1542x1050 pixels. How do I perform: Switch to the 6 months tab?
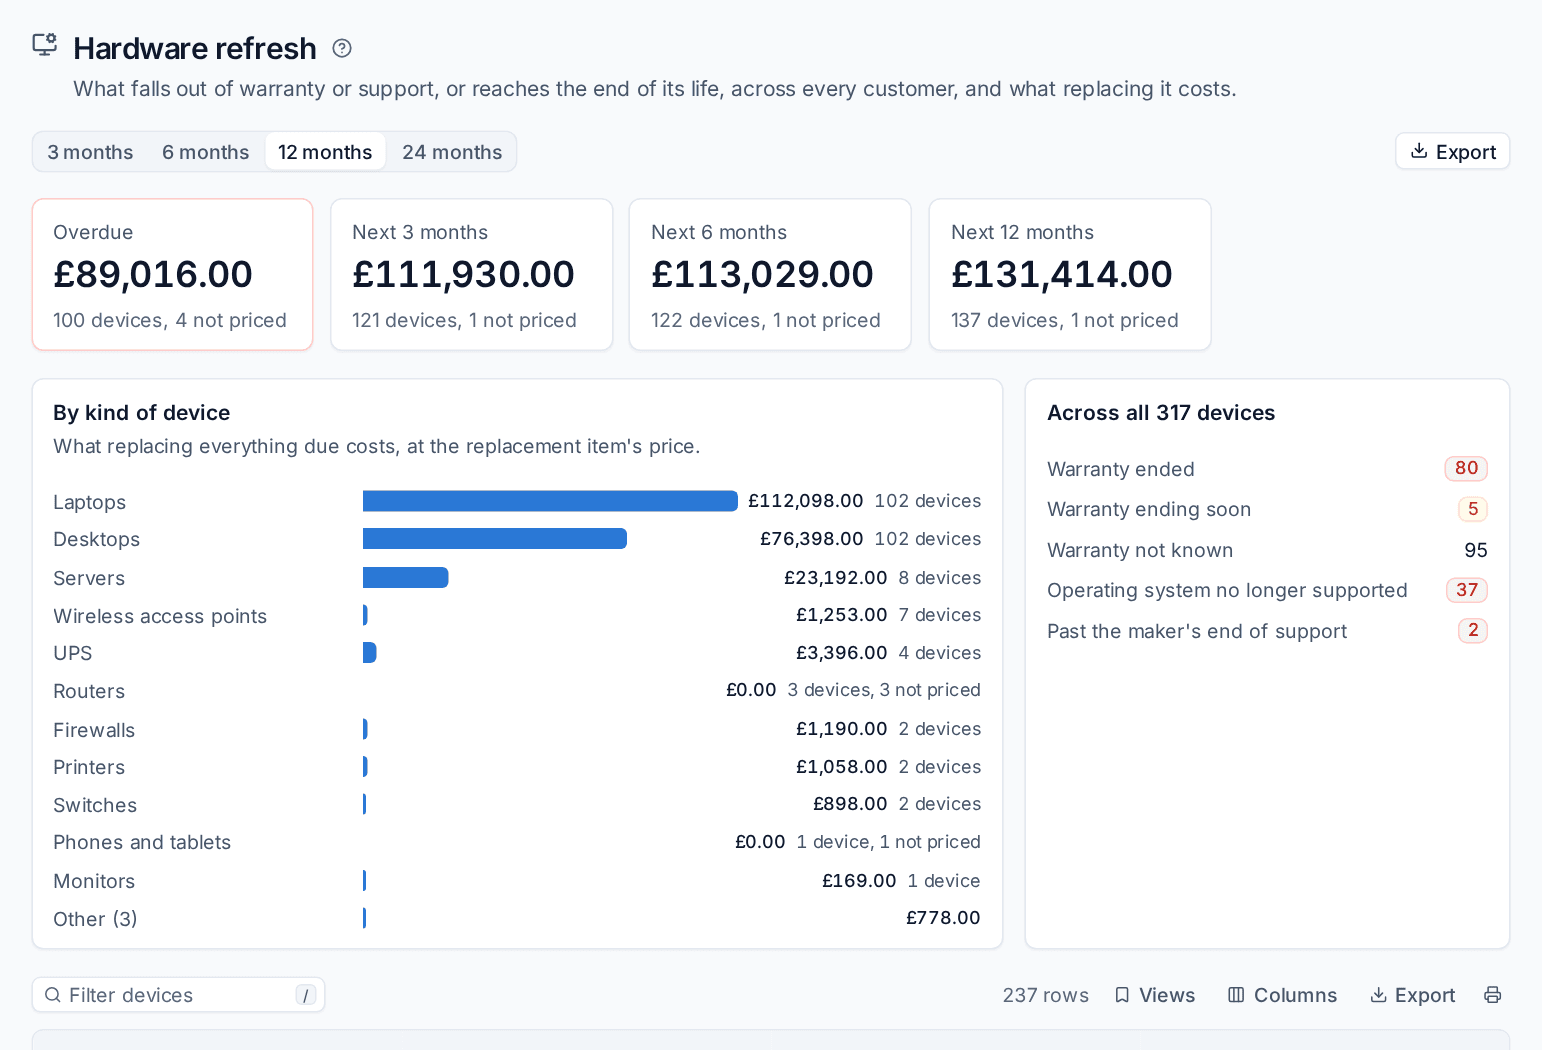(x=205, y=152)
